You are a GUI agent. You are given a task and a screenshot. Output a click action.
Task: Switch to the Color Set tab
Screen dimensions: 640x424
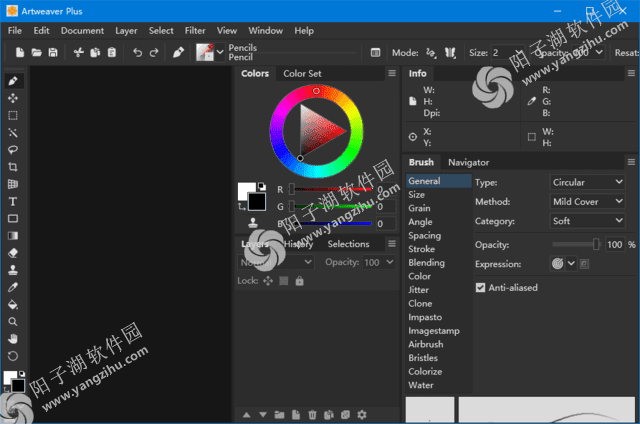[x=302, y=73]
